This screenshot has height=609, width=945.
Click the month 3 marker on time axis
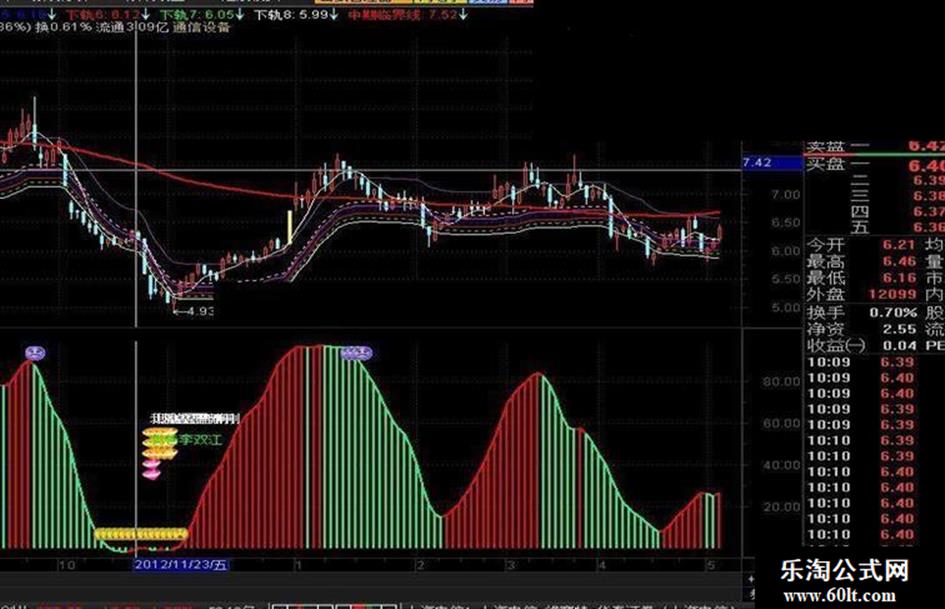[511, 565]
